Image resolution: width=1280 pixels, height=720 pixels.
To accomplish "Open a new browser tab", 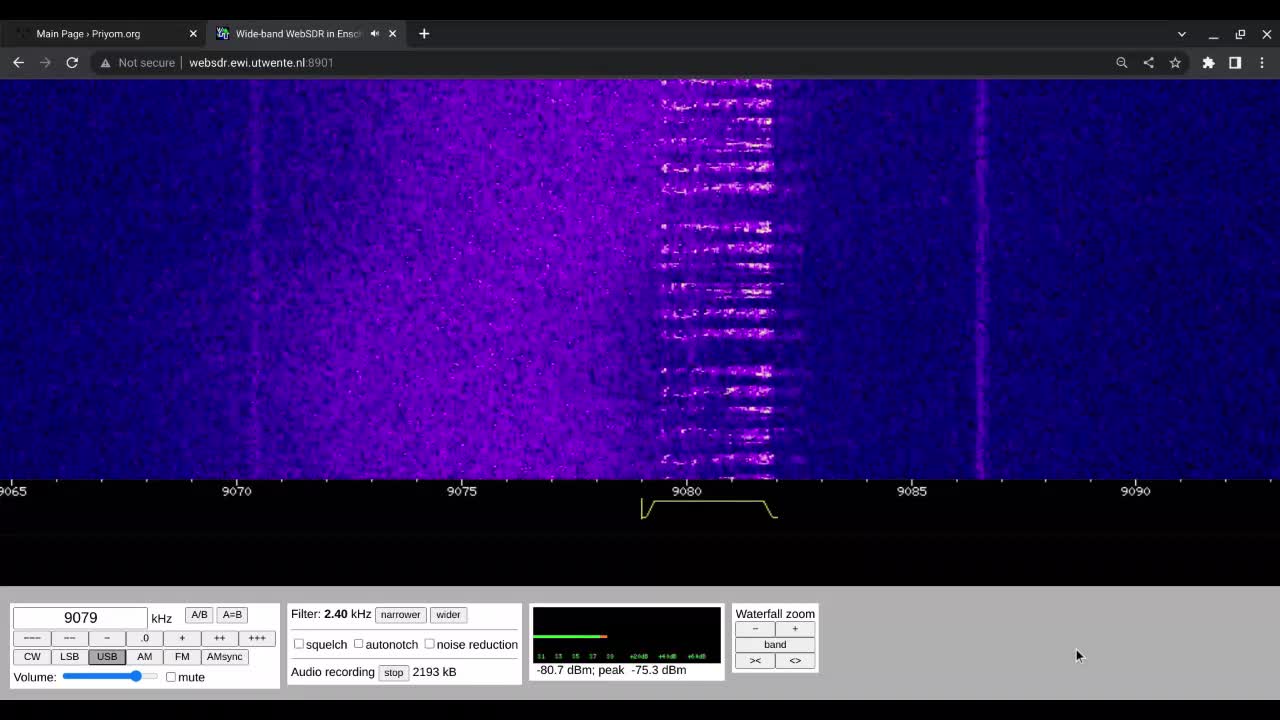I will (x=424, y=33).
